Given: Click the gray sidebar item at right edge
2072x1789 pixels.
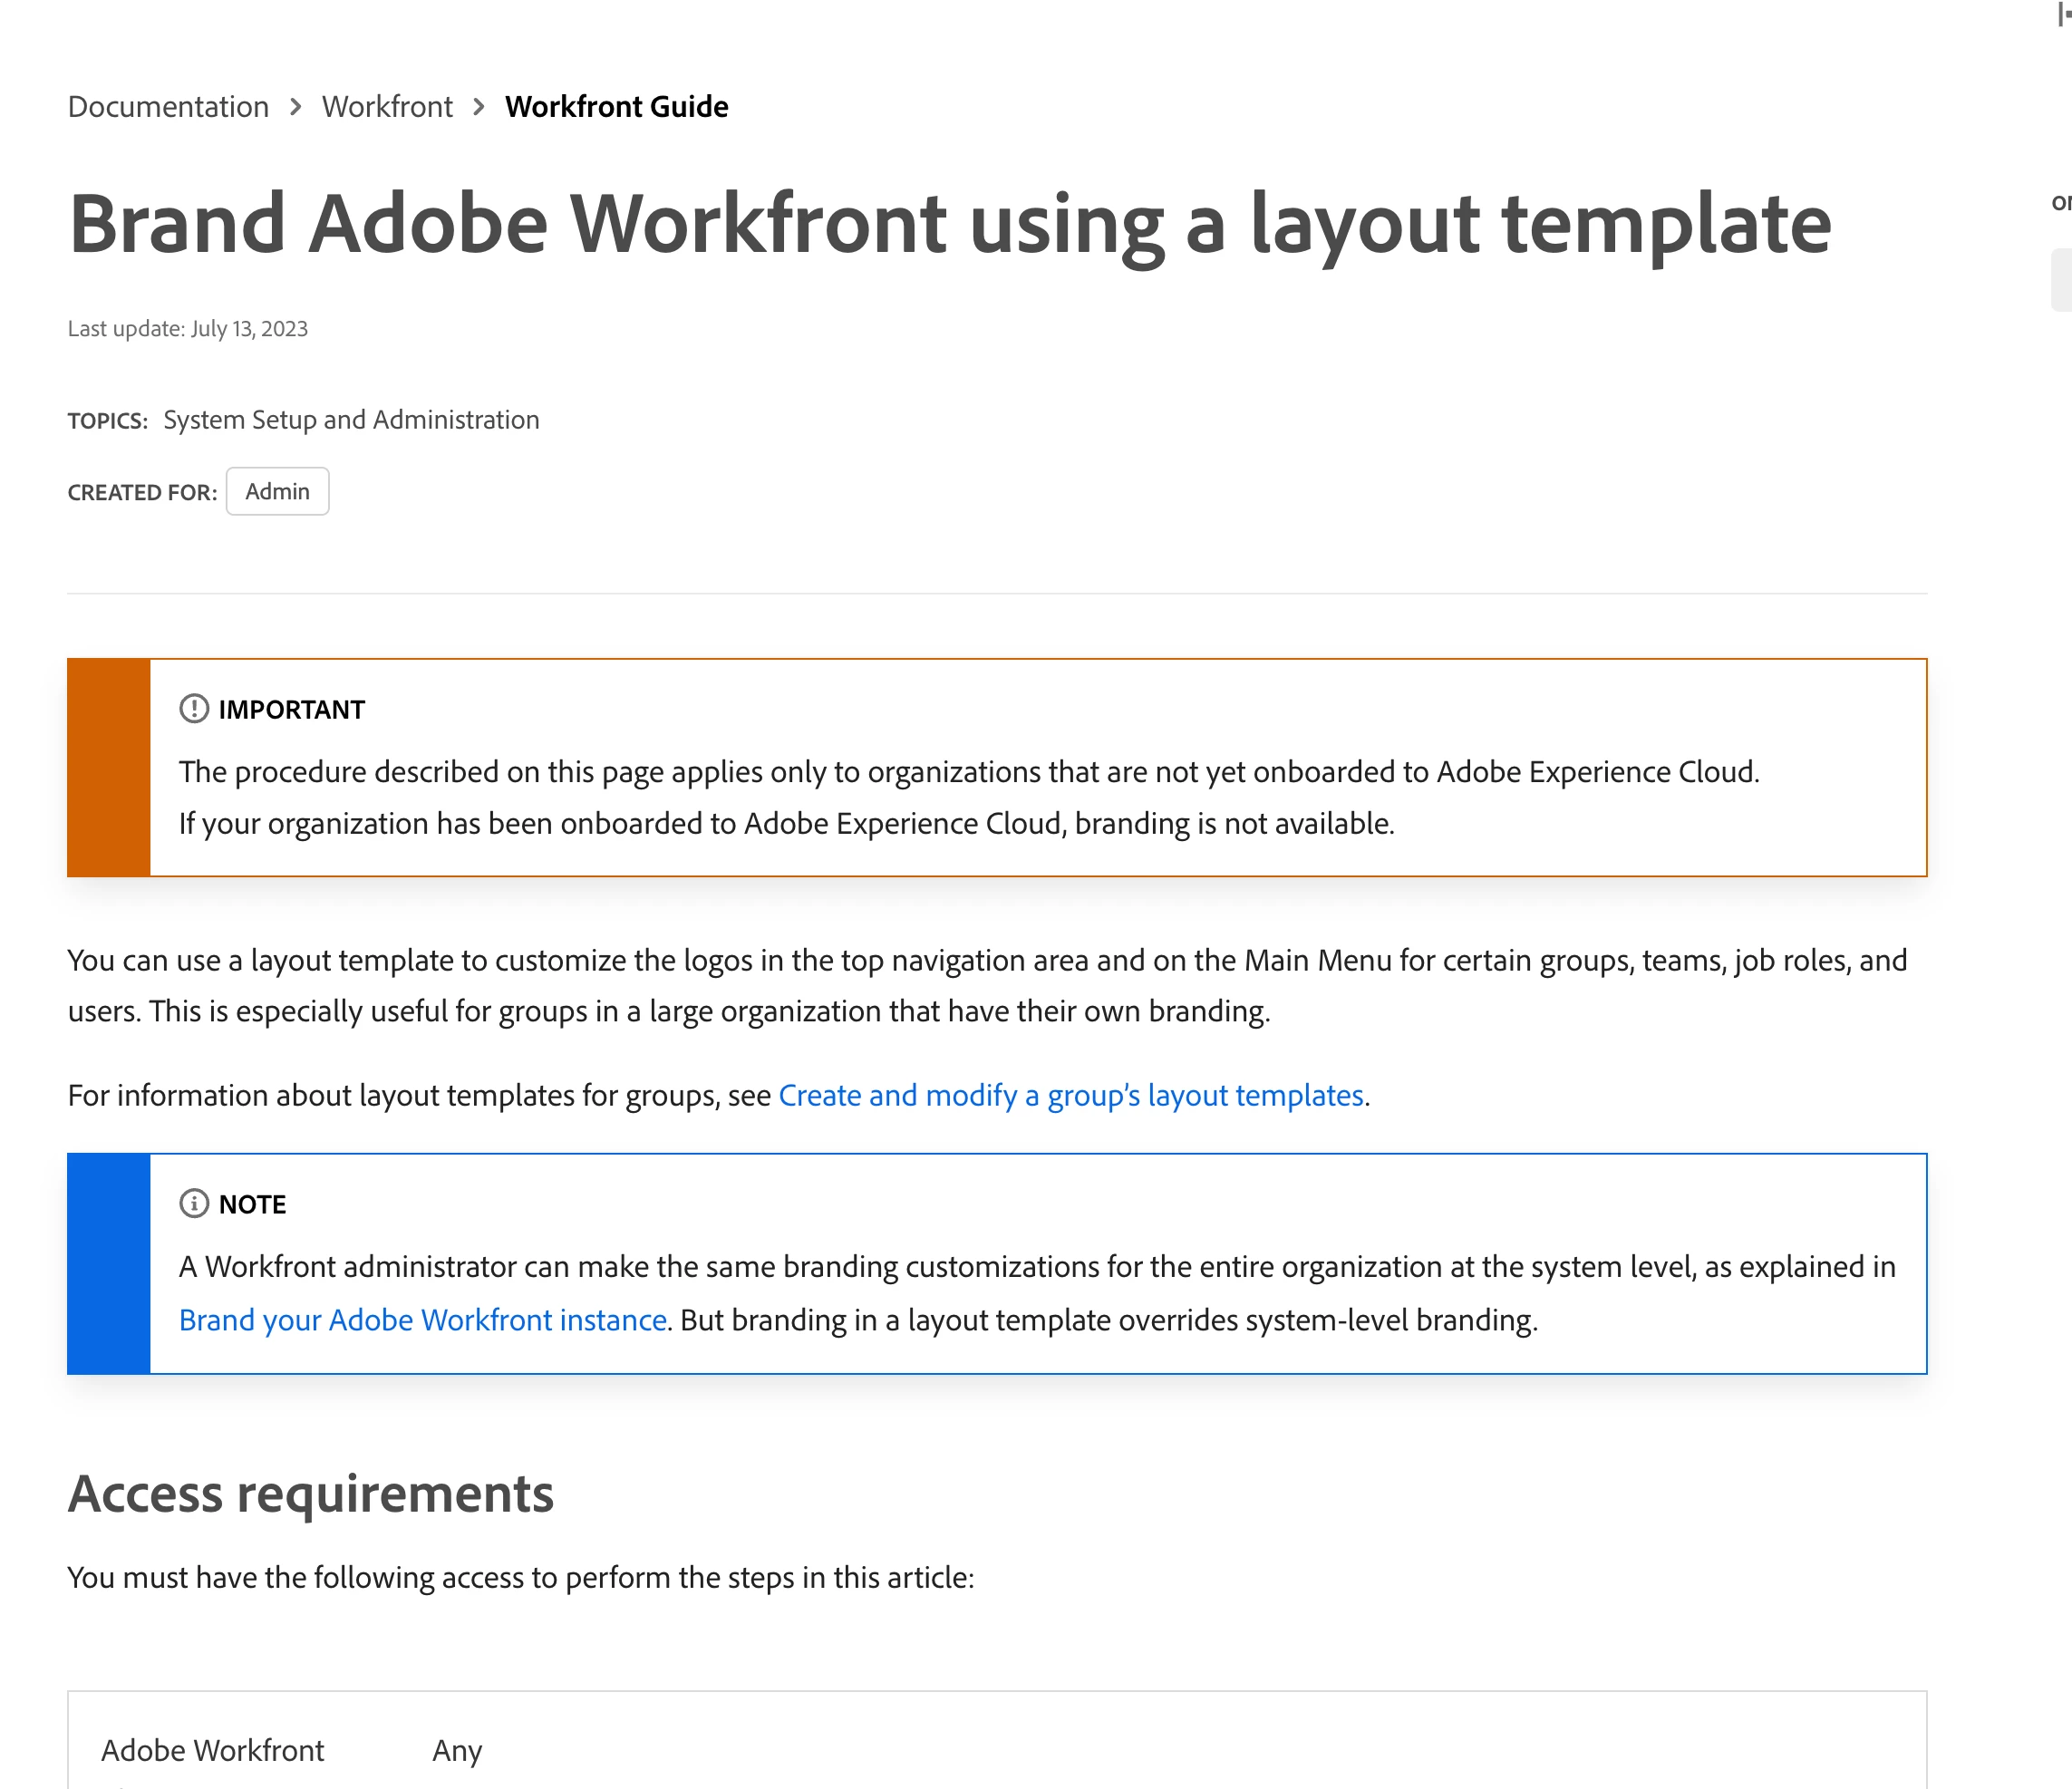Looking at the screenshot, I should (x=2061, y=280).
